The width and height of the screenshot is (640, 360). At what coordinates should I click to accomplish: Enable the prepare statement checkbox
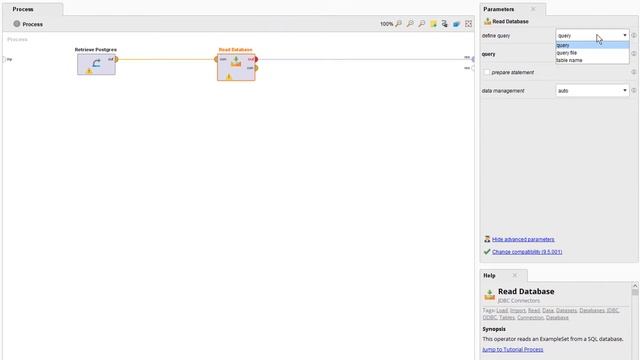point(487,72)
